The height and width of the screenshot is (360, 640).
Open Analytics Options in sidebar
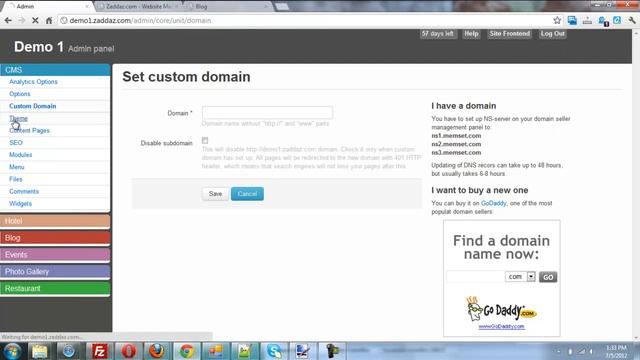33,82
